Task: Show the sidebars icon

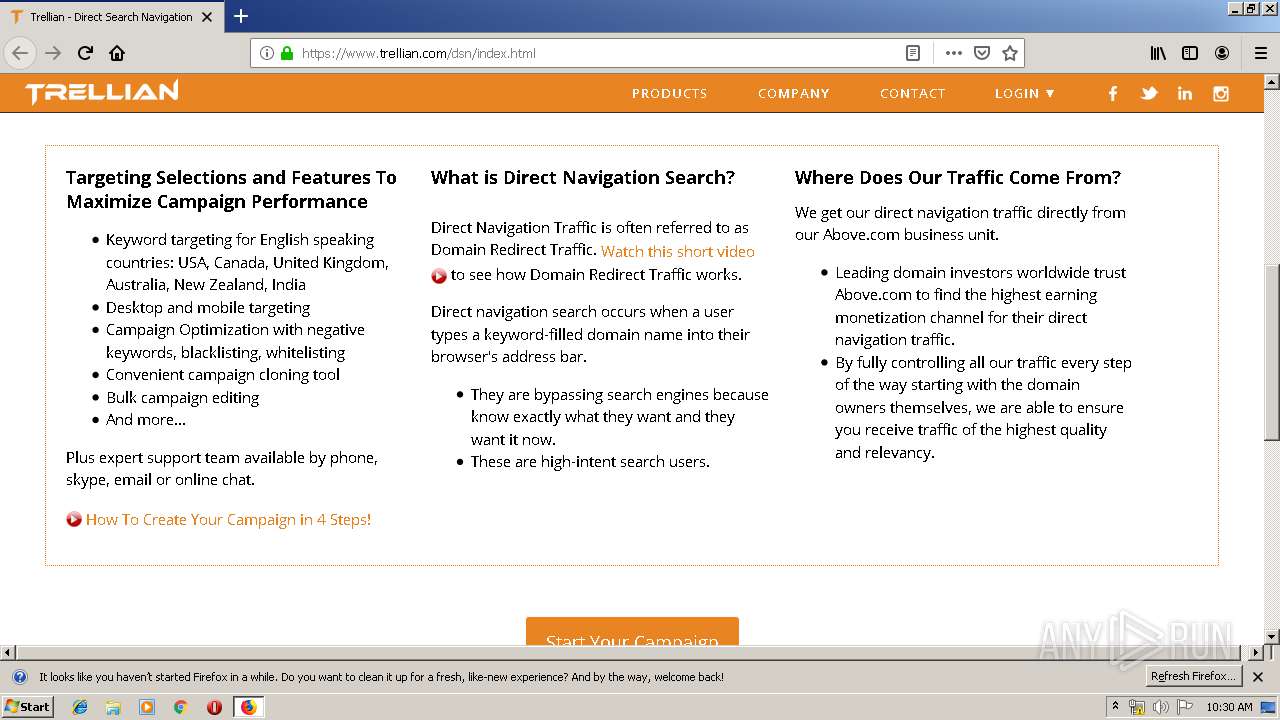Action: click(x=1190, y=53)
